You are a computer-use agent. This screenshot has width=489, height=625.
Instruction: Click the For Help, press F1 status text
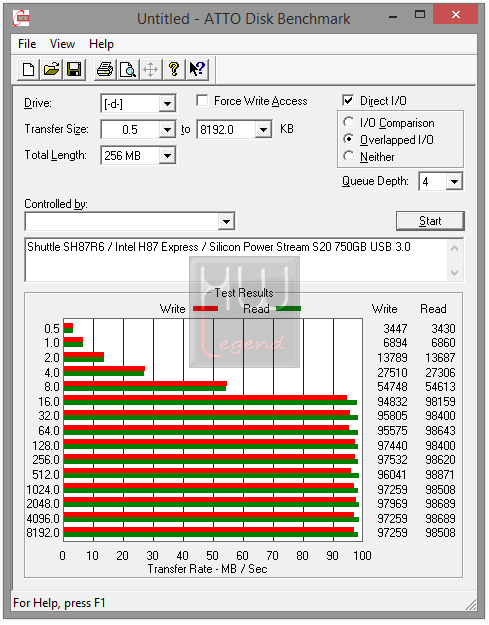[x=59, y=603]
